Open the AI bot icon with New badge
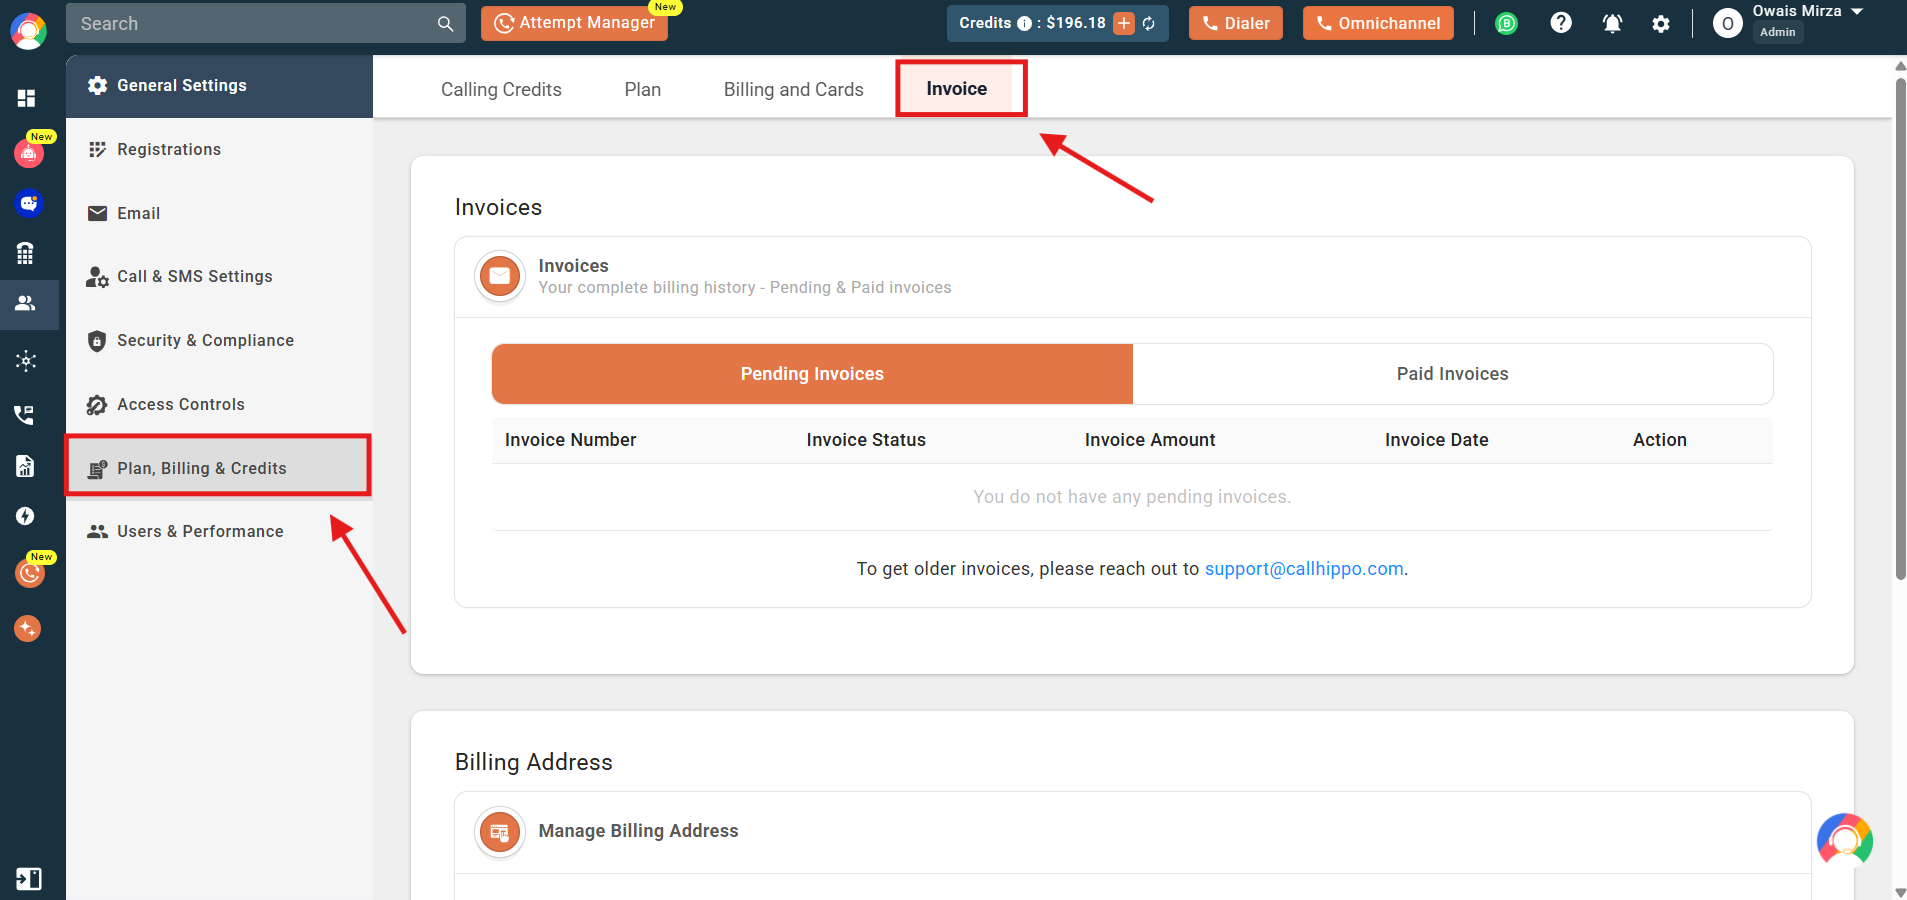 click(x=29, y=154)
